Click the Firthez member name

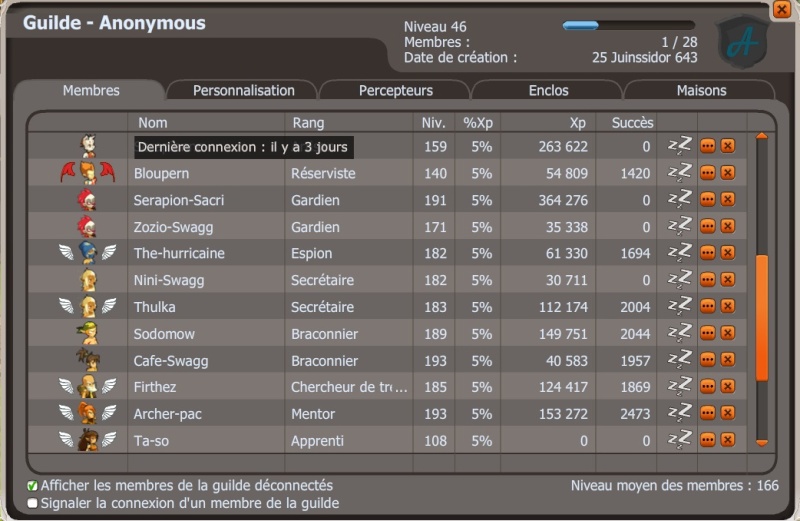click(x=155, y=387)
